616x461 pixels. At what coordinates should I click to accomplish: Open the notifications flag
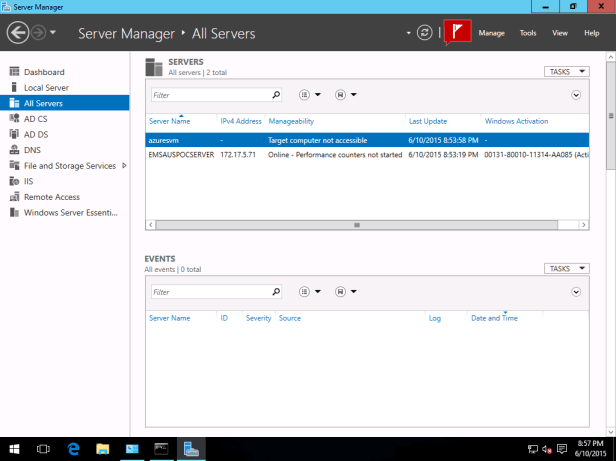coord(457,33)
